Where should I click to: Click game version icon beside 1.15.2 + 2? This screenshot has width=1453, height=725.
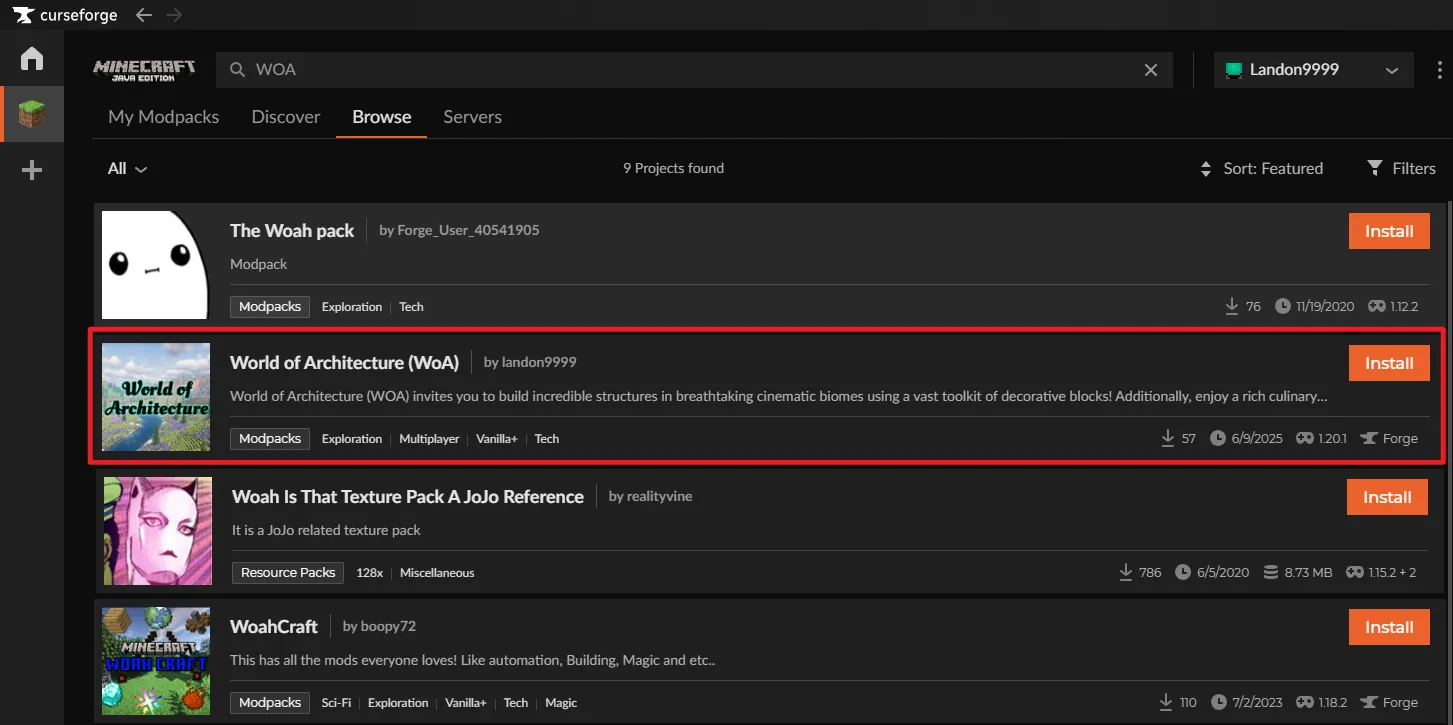pos(1355,572)
